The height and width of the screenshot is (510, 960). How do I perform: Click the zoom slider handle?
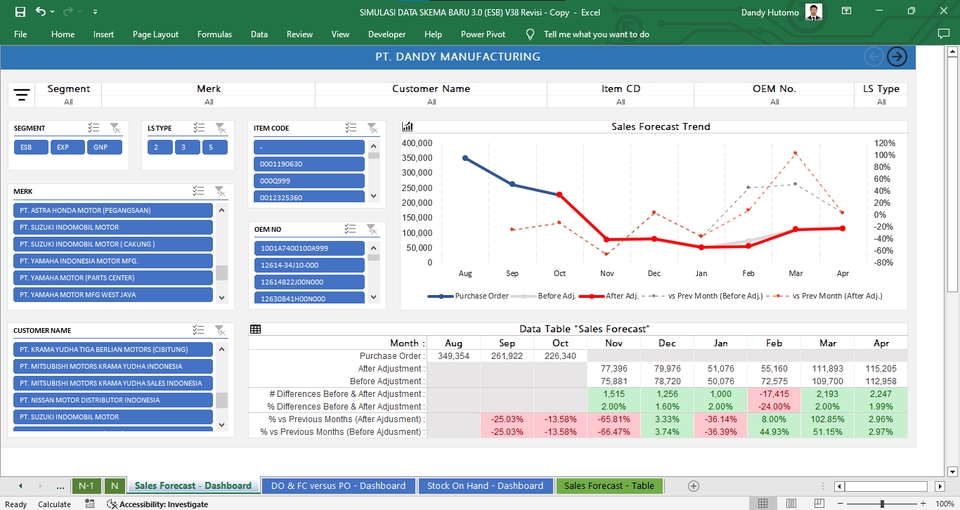pos(882,503)
